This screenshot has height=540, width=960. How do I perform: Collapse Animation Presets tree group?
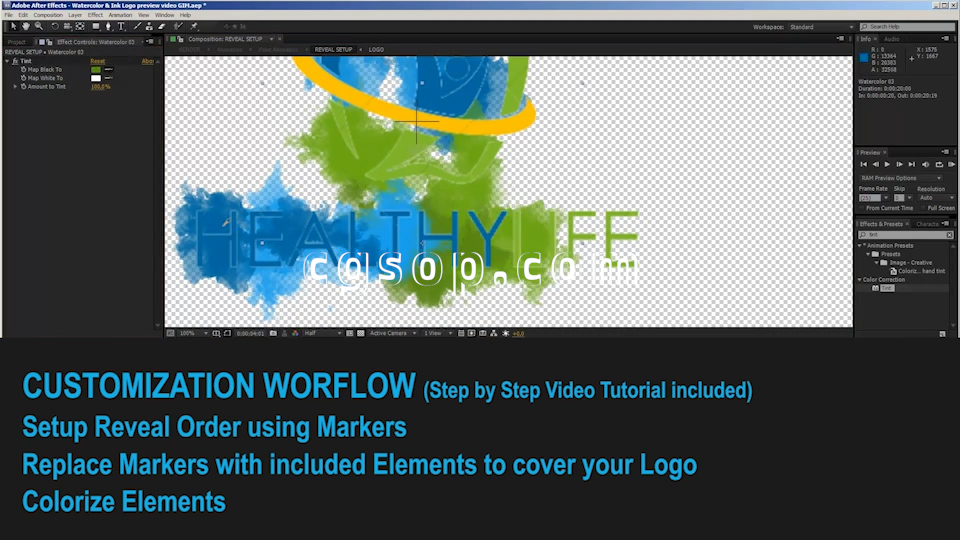click(860, 246)
